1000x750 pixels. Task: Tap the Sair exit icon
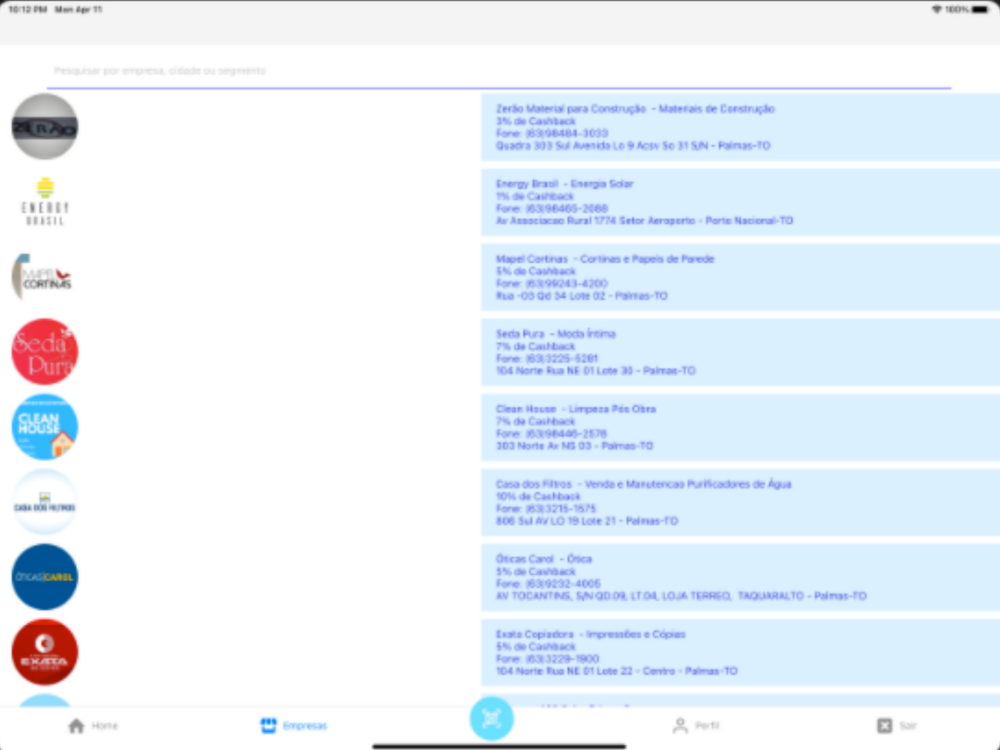(885, 726)
